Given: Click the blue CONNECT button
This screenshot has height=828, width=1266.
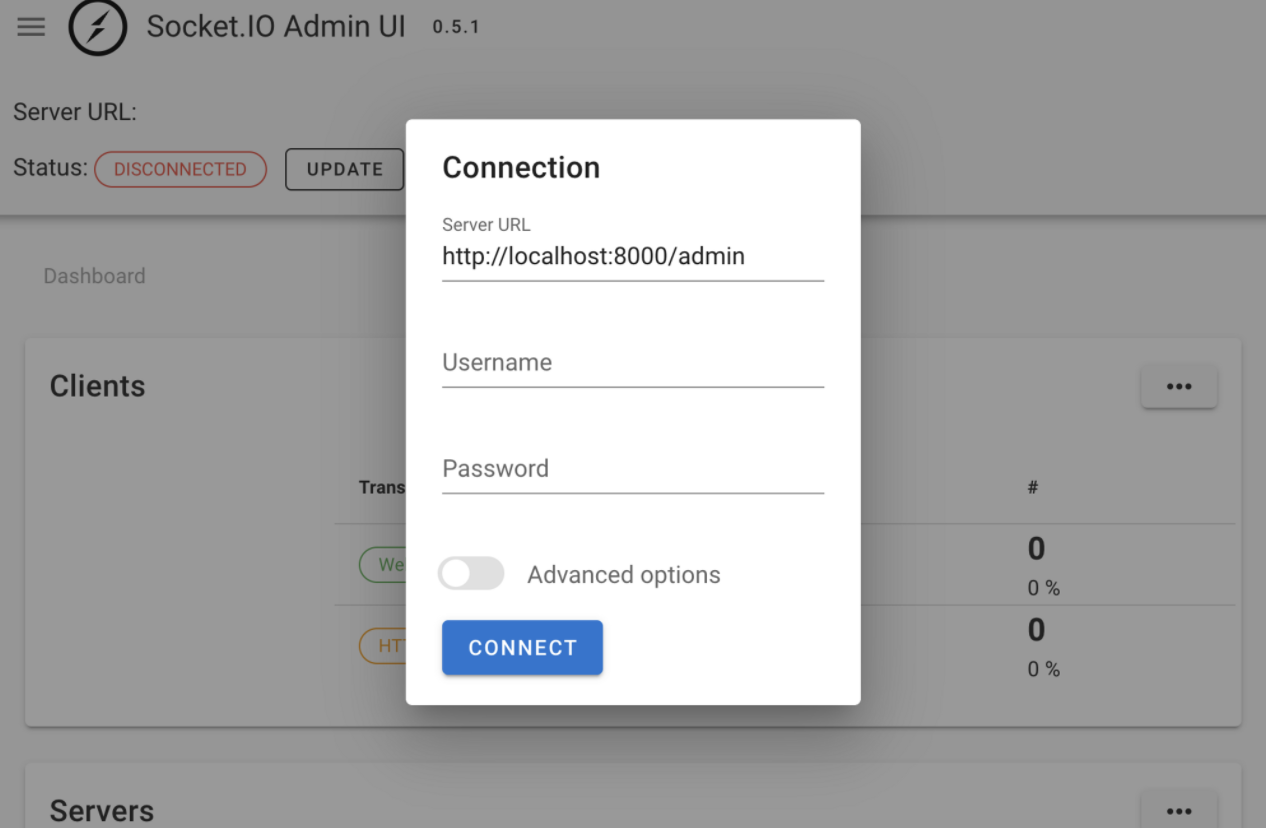Looking at the screenshot, I should click(x=522, y=647).
